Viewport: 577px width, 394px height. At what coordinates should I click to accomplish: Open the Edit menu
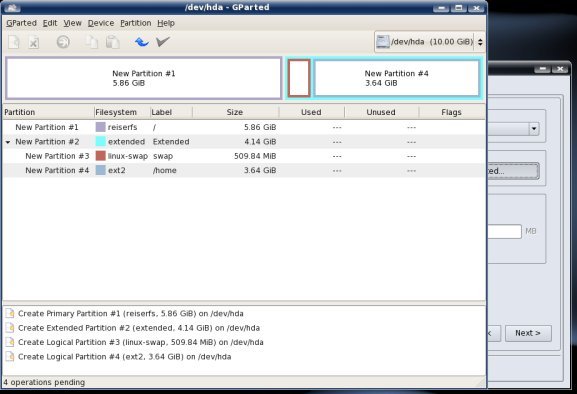coord(50,23)
